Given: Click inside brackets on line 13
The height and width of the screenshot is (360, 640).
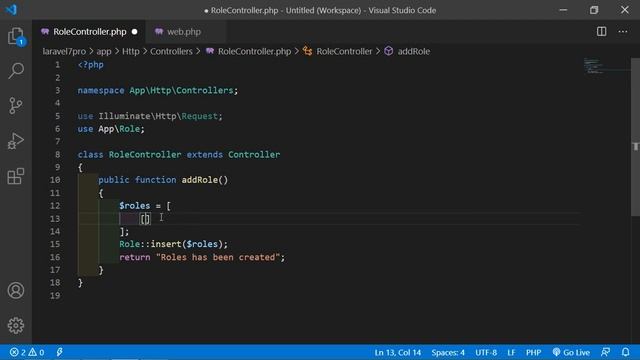Looking at the screenshot, I should click(x=145, y=219).
